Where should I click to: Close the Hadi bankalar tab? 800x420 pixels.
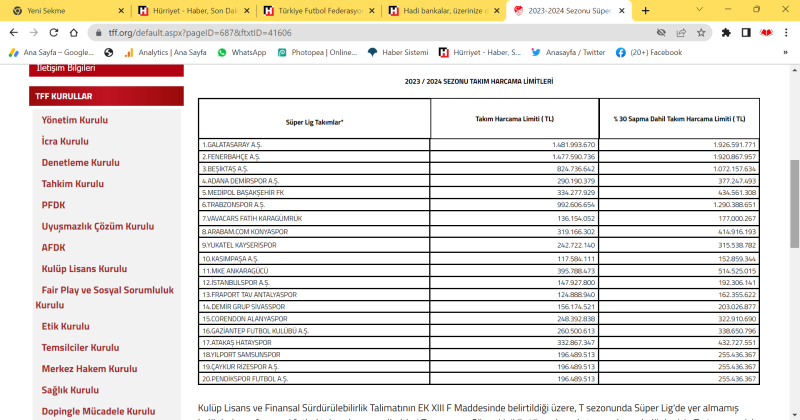click(496, 11)
